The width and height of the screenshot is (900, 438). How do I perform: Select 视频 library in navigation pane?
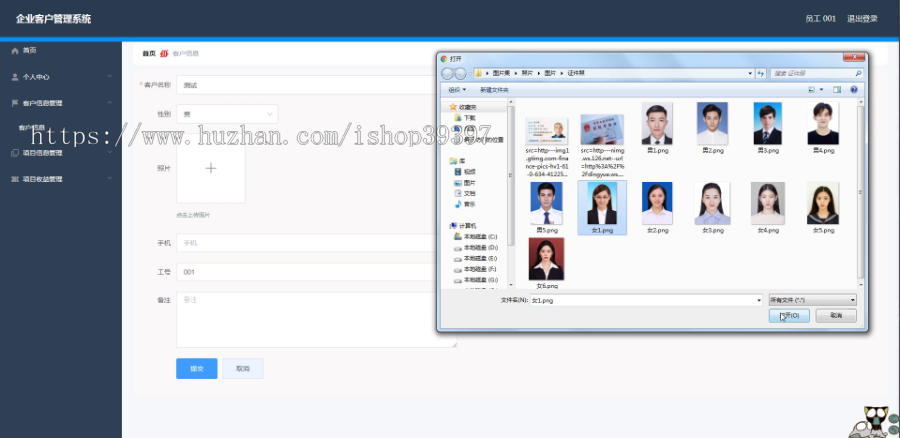465,172
